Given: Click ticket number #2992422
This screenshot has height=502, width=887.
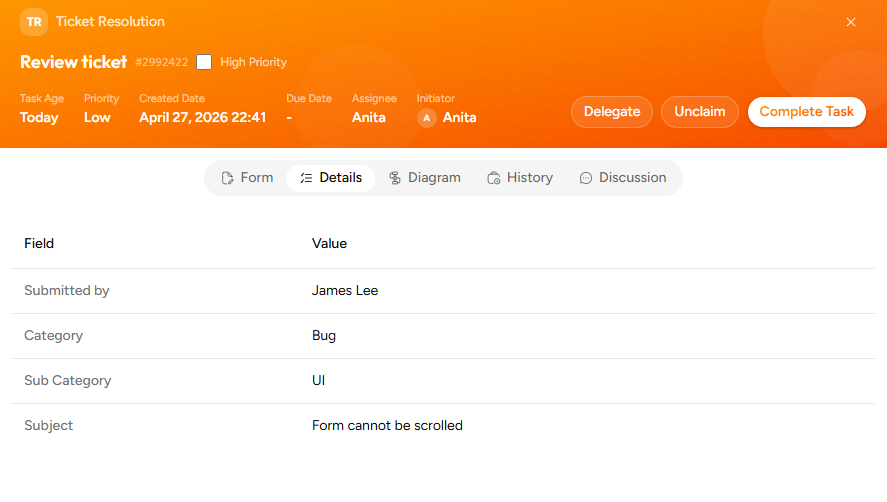Looking at the screenshot, I should click(162, 62).
